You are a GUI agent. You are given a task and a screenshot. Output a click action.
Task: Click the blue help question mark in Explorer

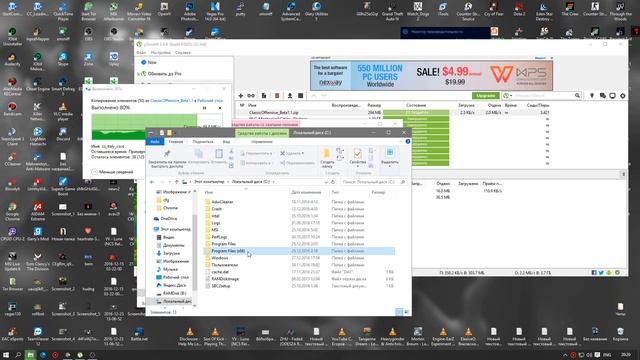pos(408,141)
